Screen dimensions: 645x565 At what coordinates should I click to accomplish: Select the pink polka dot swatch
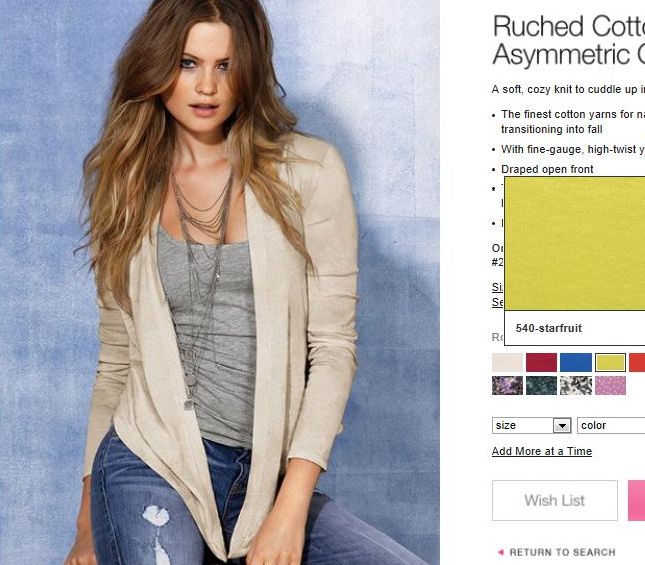pos(610,385)
